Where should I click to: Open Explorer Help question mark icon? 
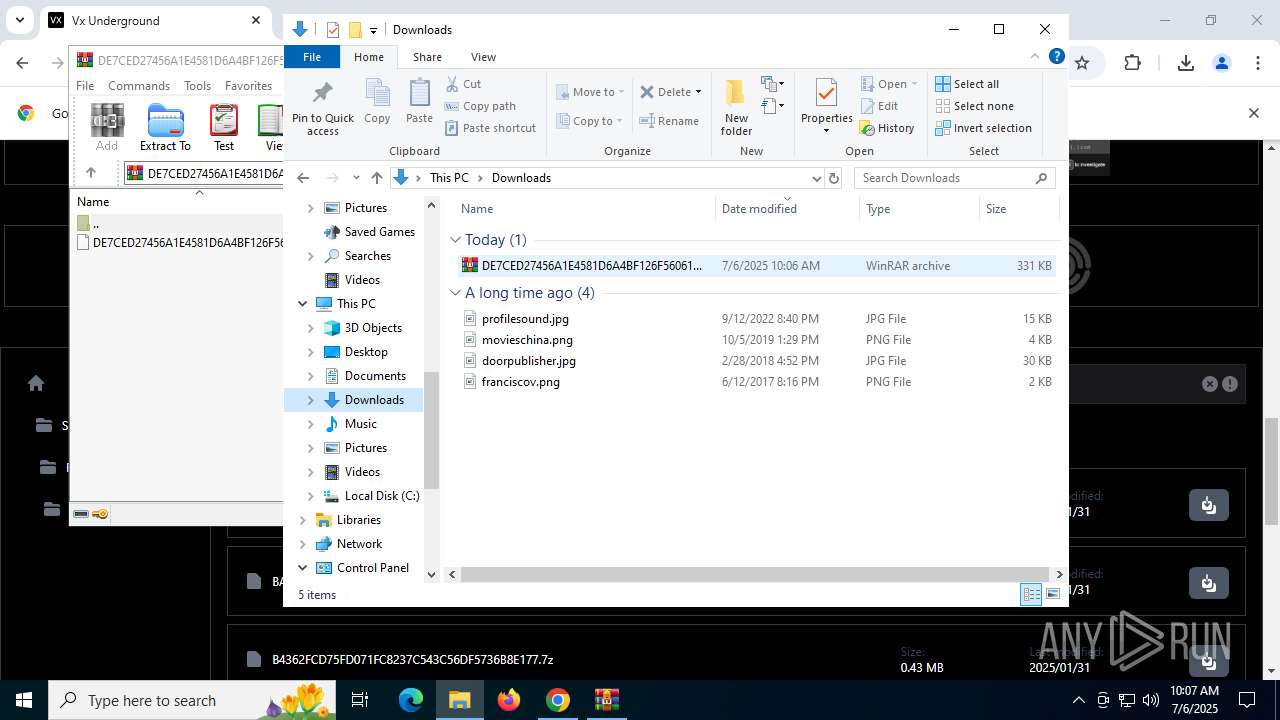click(x=1056, y=57)
